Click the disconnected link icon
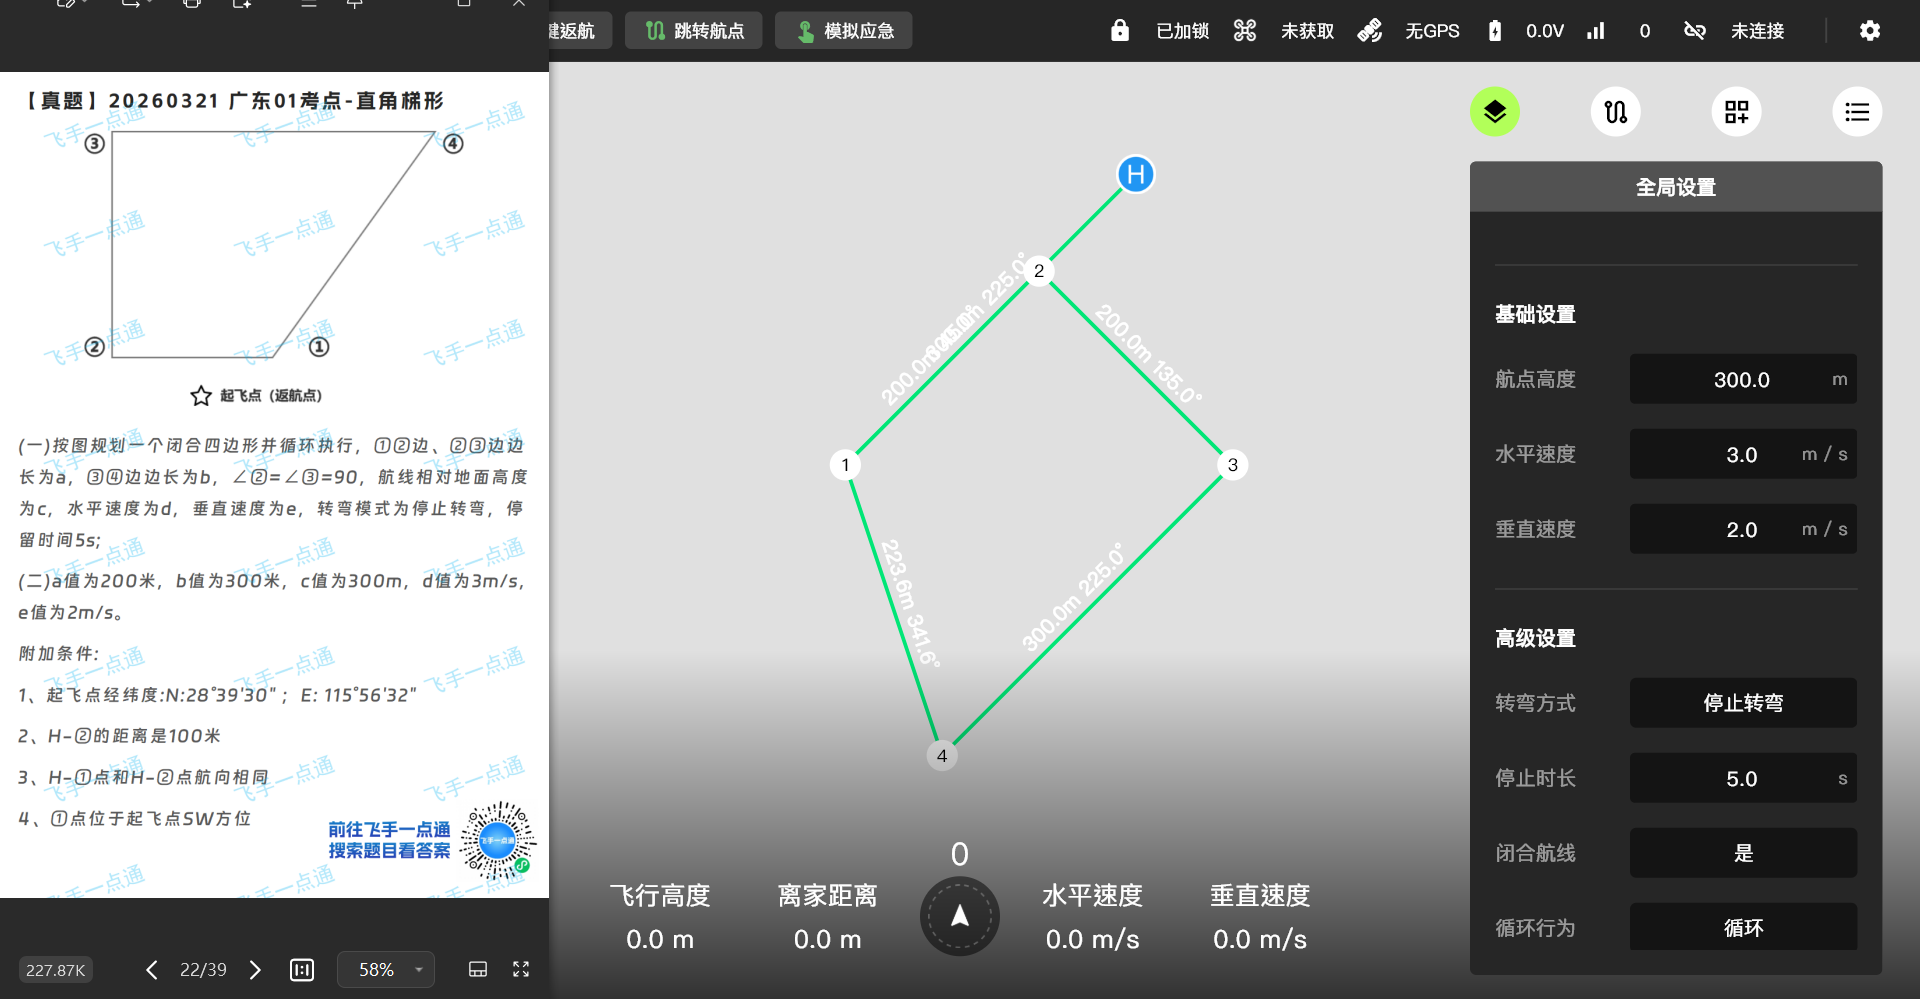Viewport: 1920px width, 999px height. (1694, 31)
